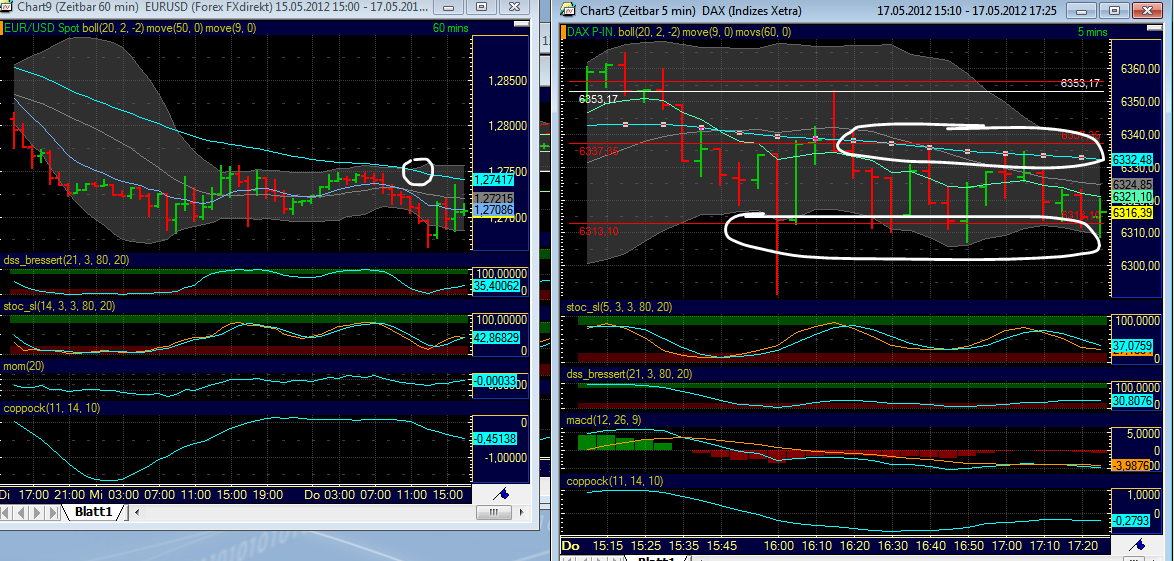The image size is (1174, 561).
Task: Click the 6321,10 green price tag
Action: coord(1132,196)
